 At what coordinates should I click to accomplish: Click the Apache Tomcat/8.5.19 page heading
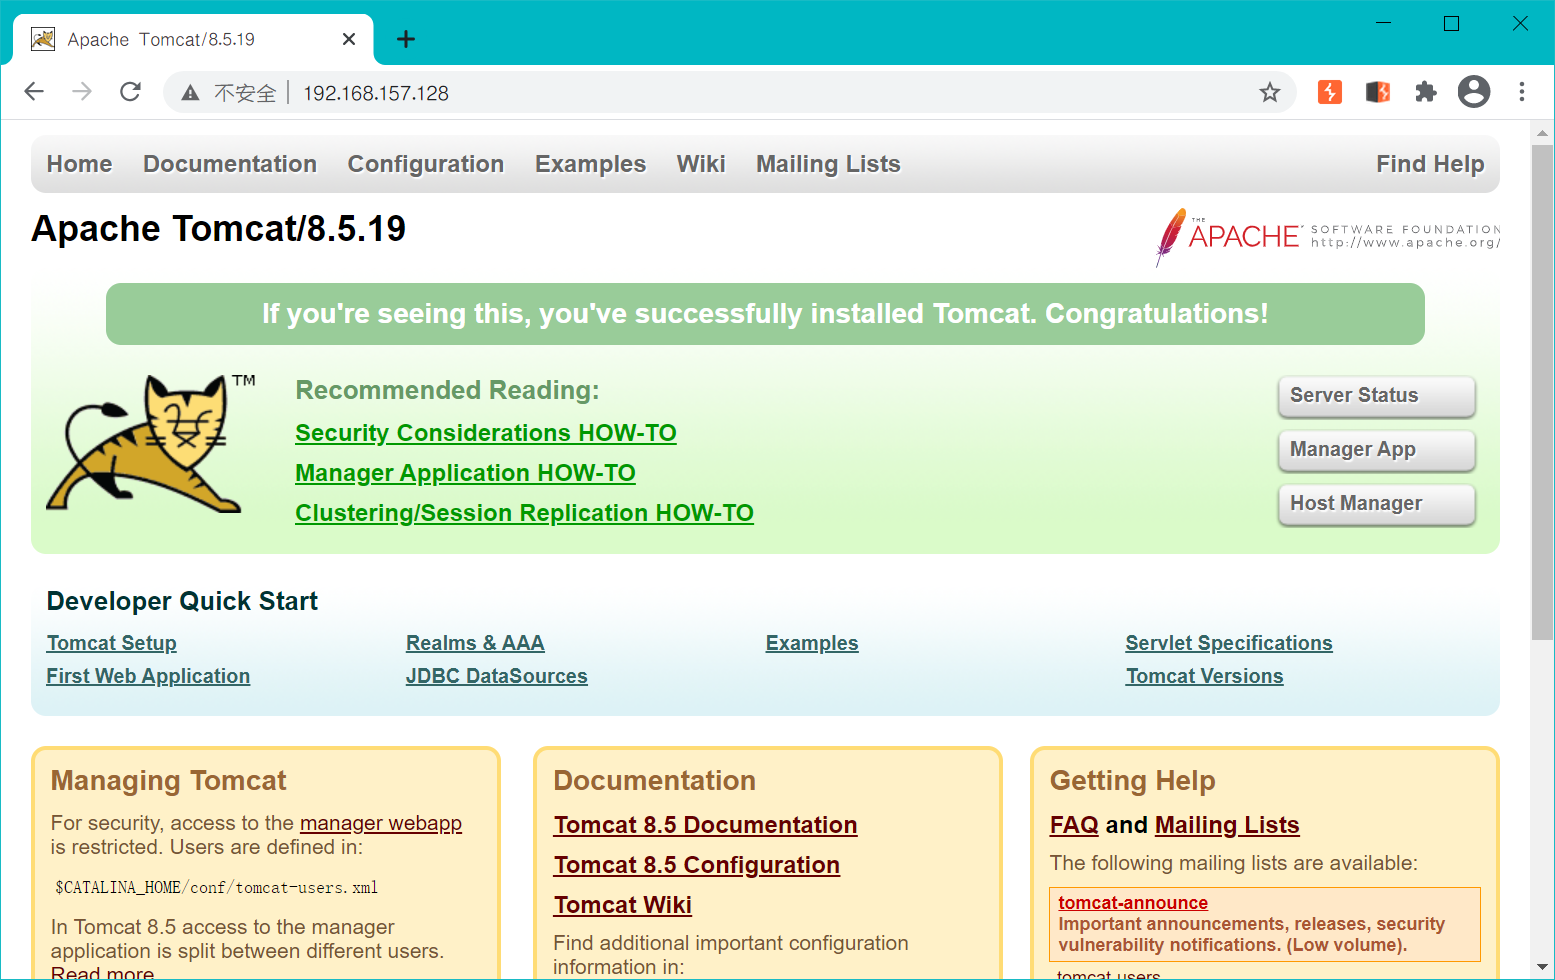click(219, 229)
